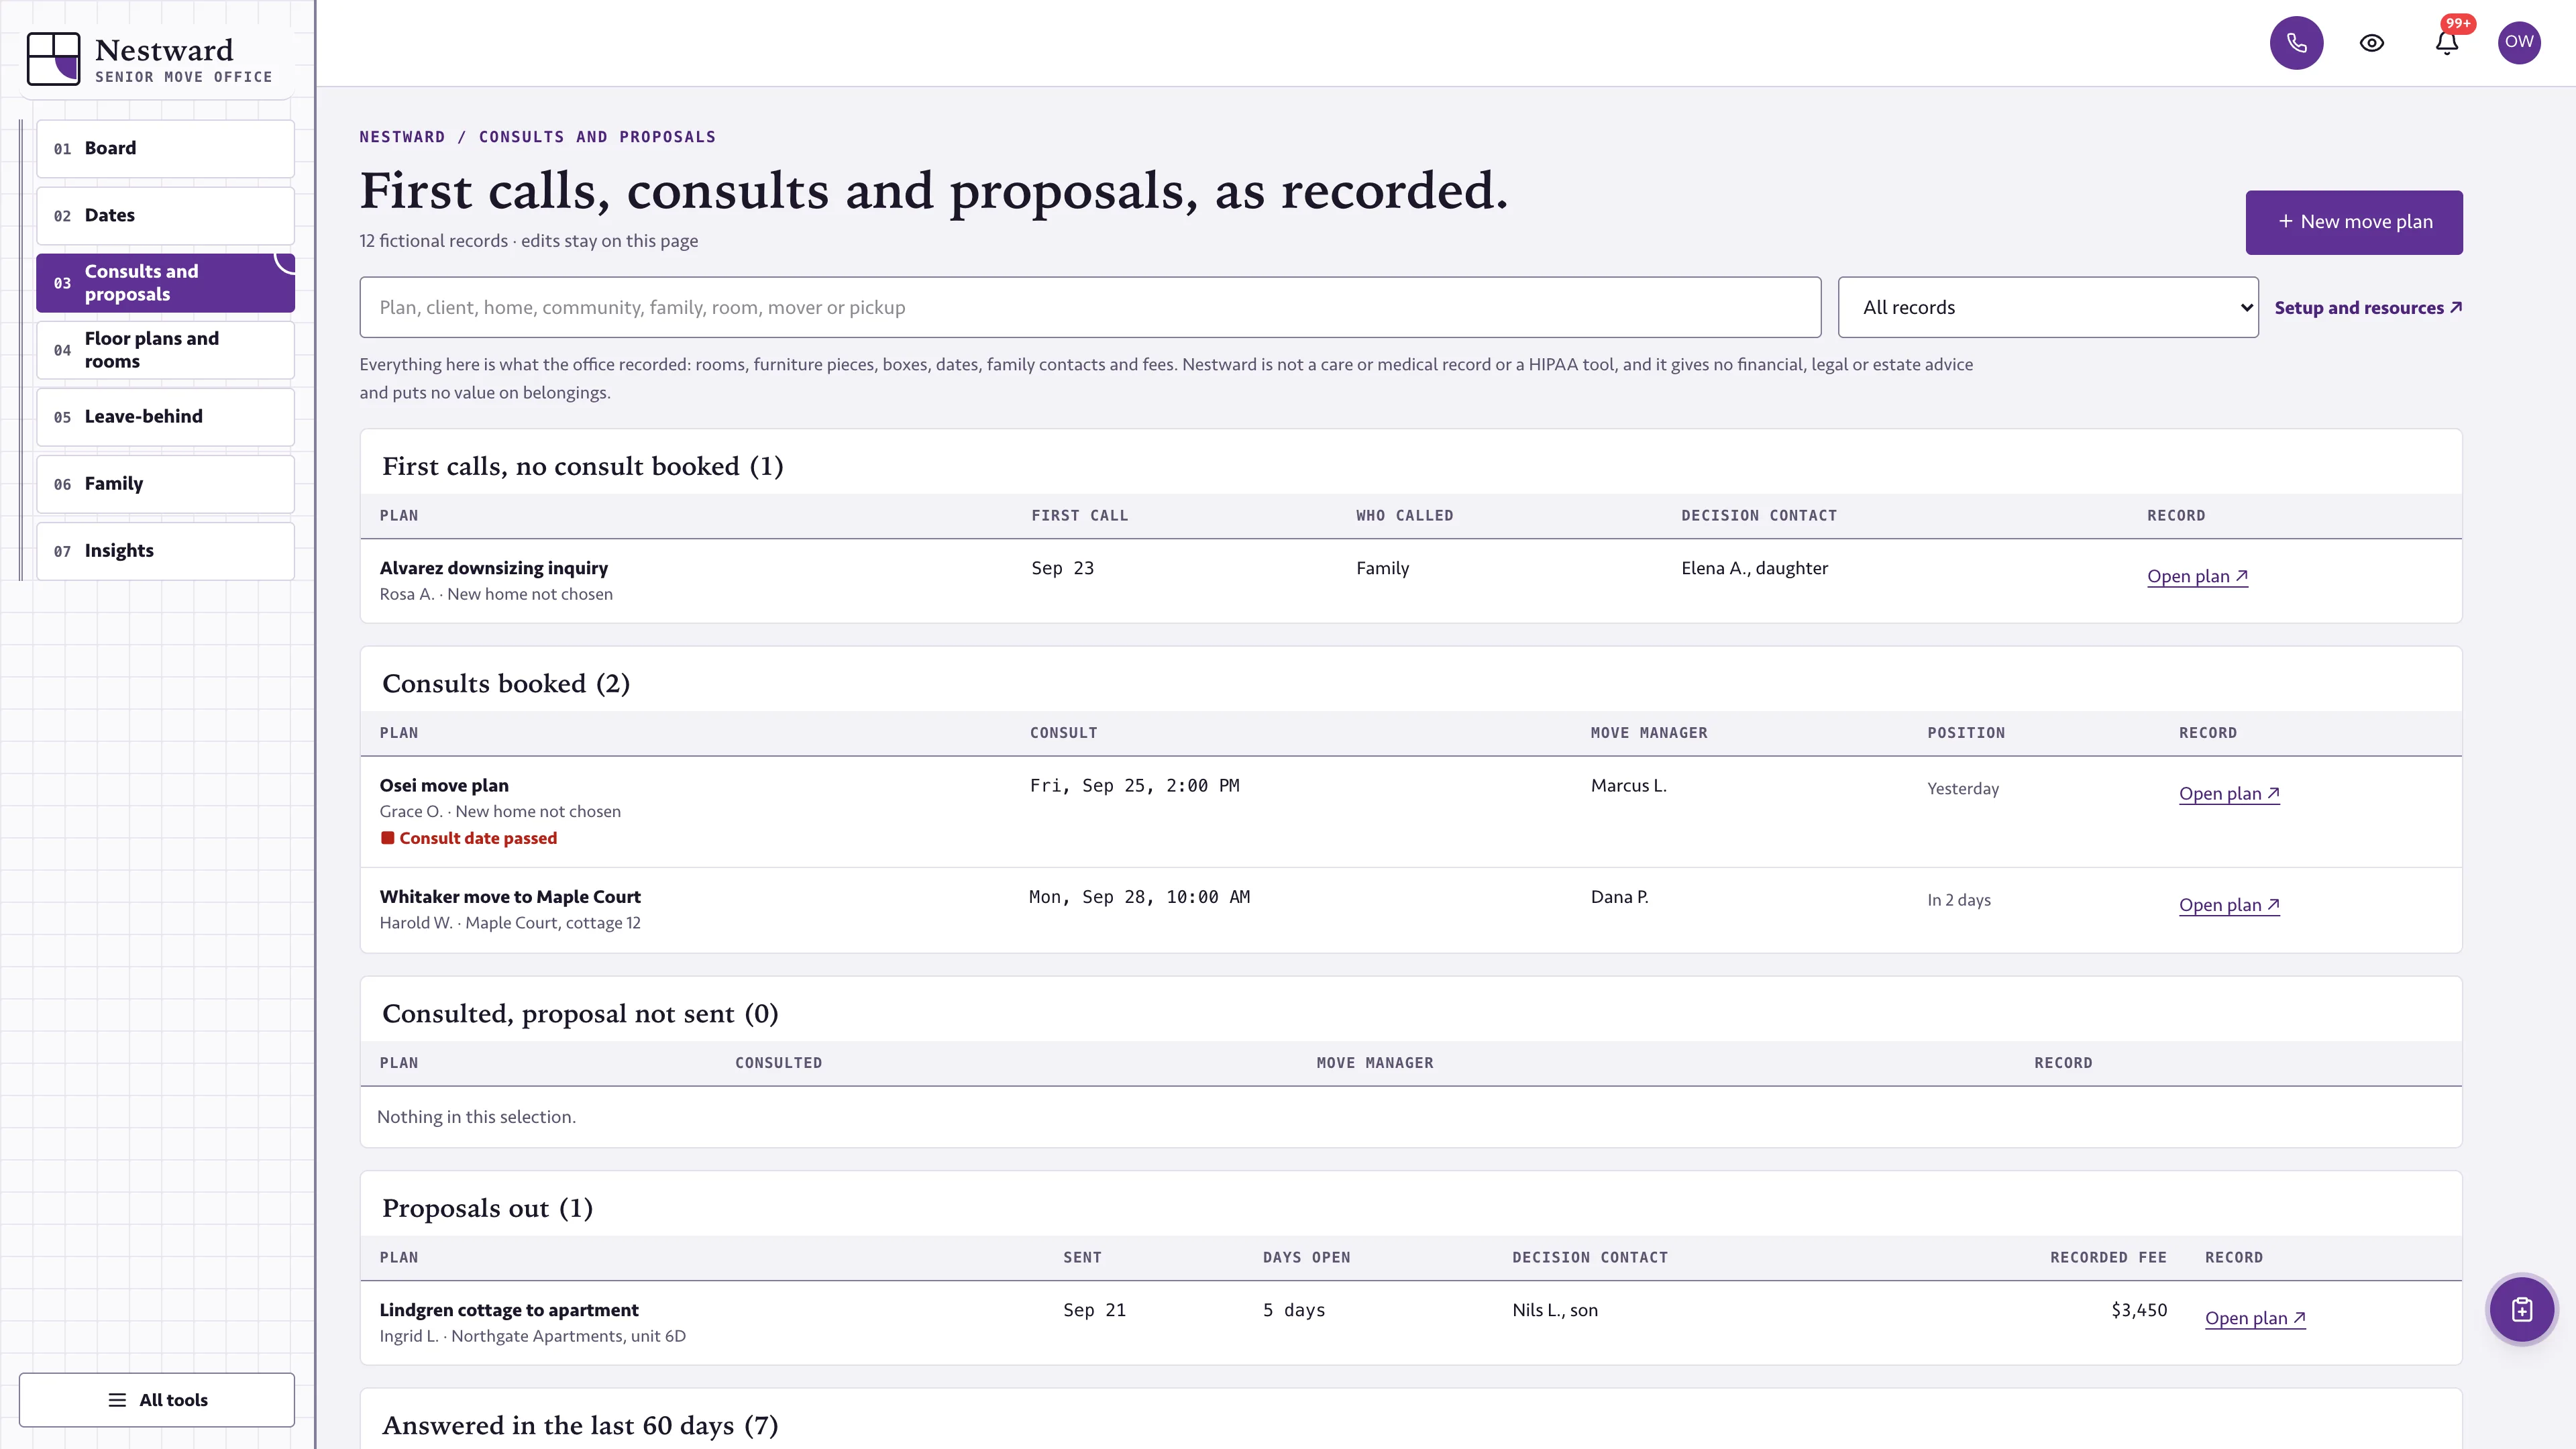Image resolution: width=2576 pixels, height=1449 pixels.
Task: Open the Leave-behind section
Action: coord(166,416)
